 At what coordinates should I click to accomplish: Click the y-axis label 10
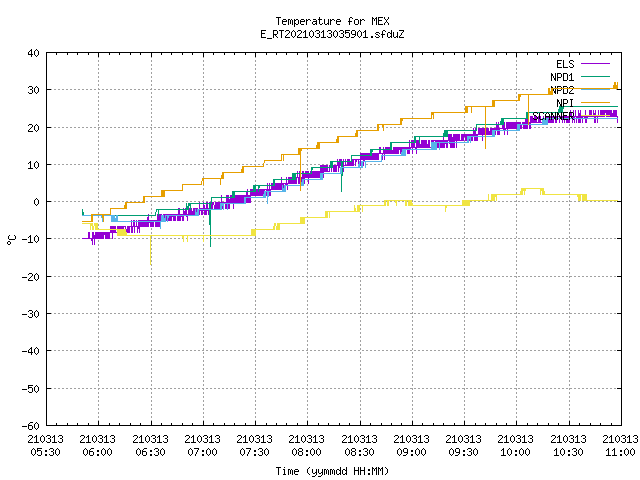[33, 165]
